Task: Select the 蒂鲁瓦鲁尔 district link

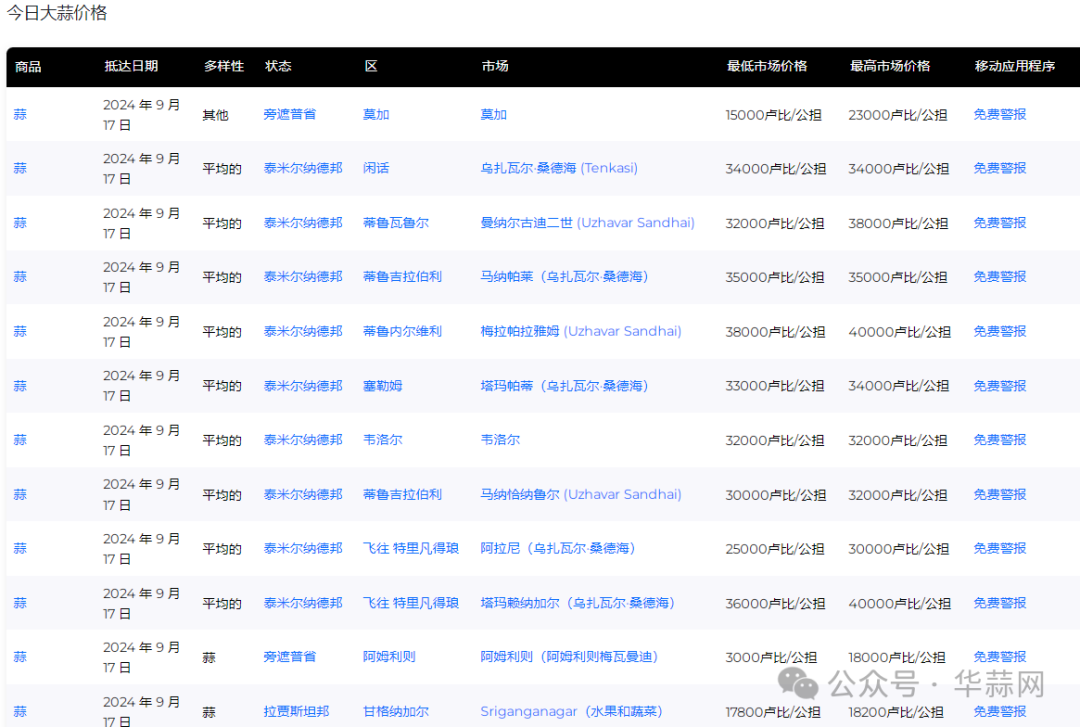Action: (x=395, y=223)
